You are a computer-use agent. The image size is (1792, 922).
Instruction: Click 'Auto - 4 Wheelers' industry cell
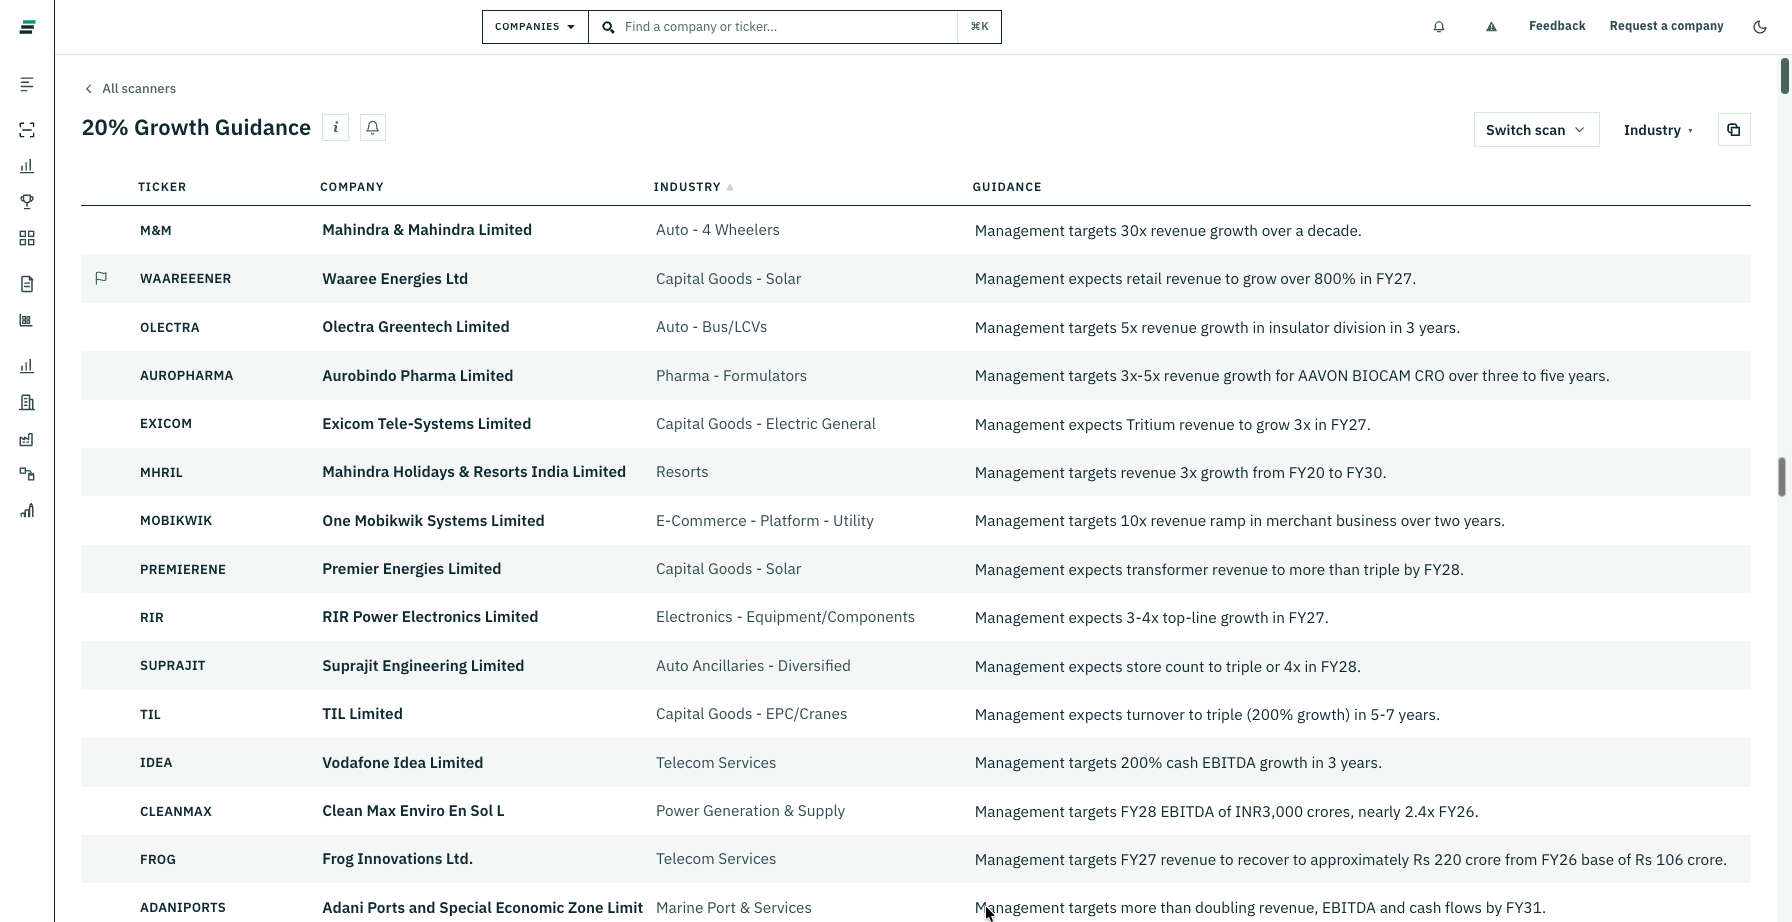718,230
